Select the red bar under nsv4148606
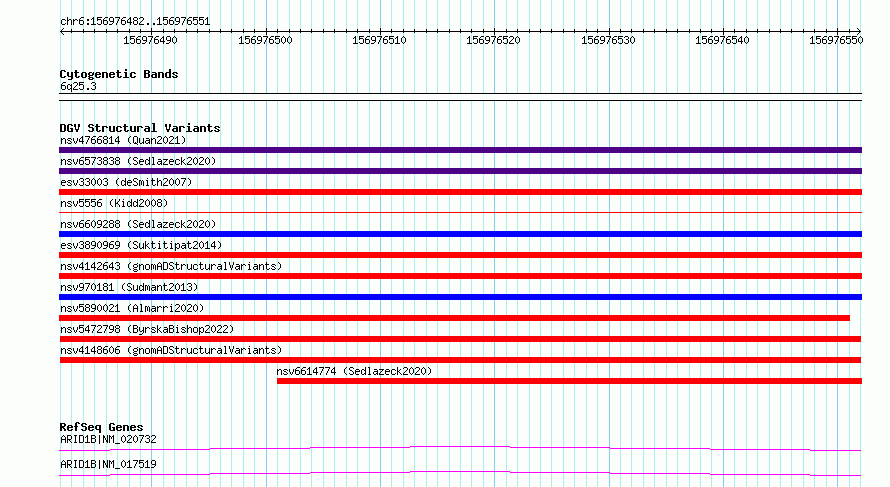The width and height of the screenshot is (890, 487). click(460, 360)
